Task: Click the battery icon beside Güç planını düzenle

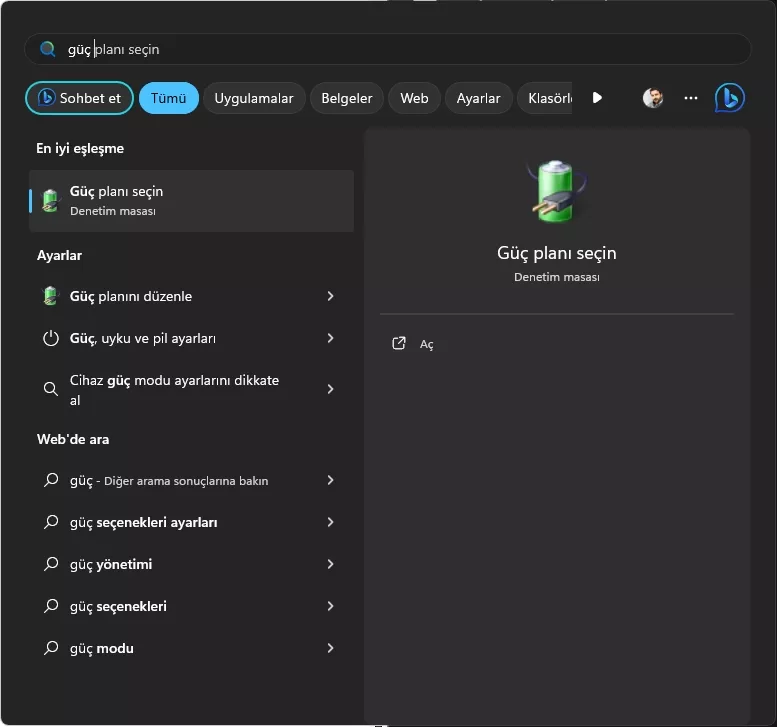Action: coord(51,296)
